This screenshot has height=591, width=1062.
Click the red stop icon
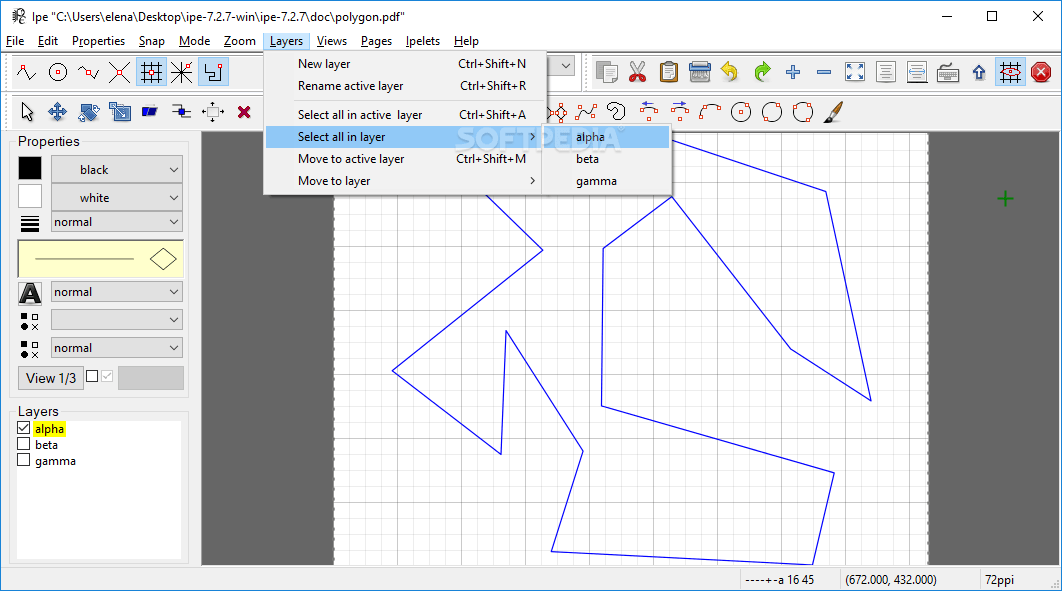(1041, 72)
